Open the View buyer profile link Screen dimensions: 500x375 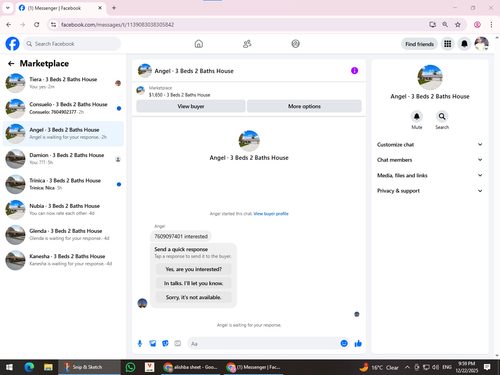(x=271, y=214)
